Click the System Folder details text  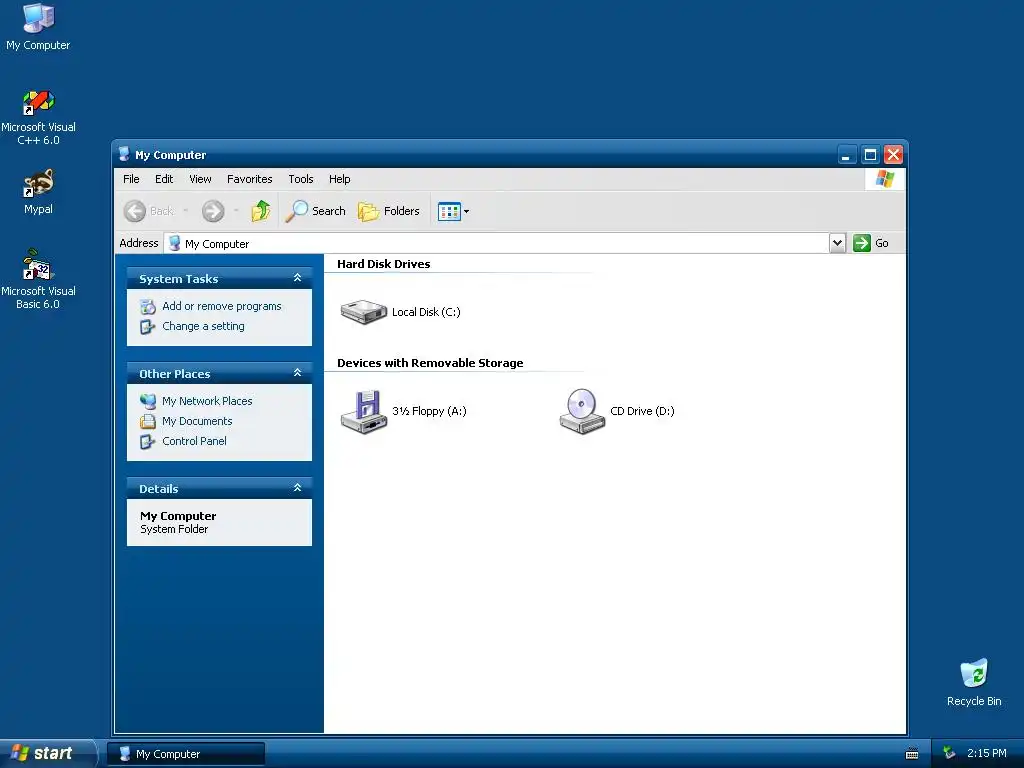coord(174,530)
